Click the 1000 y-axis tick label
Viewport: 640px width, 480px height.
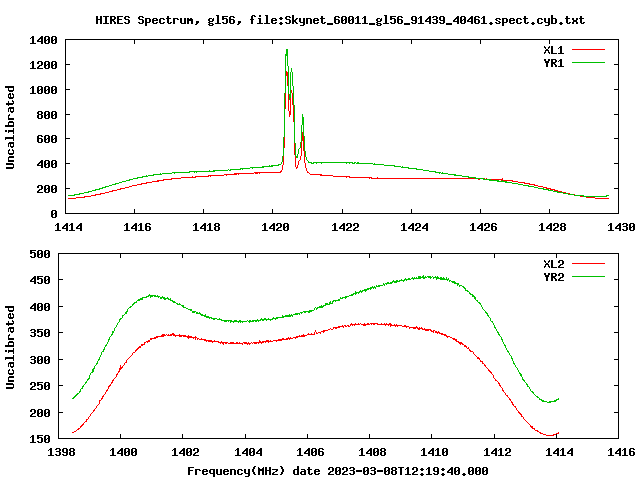point(43,90)
